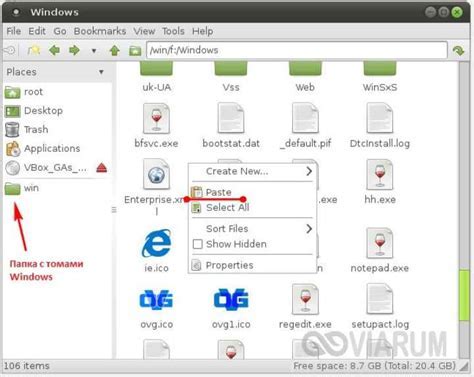Open the Places panel dropdown
This screenshot has width=474, height=377.
coord(101,72)
